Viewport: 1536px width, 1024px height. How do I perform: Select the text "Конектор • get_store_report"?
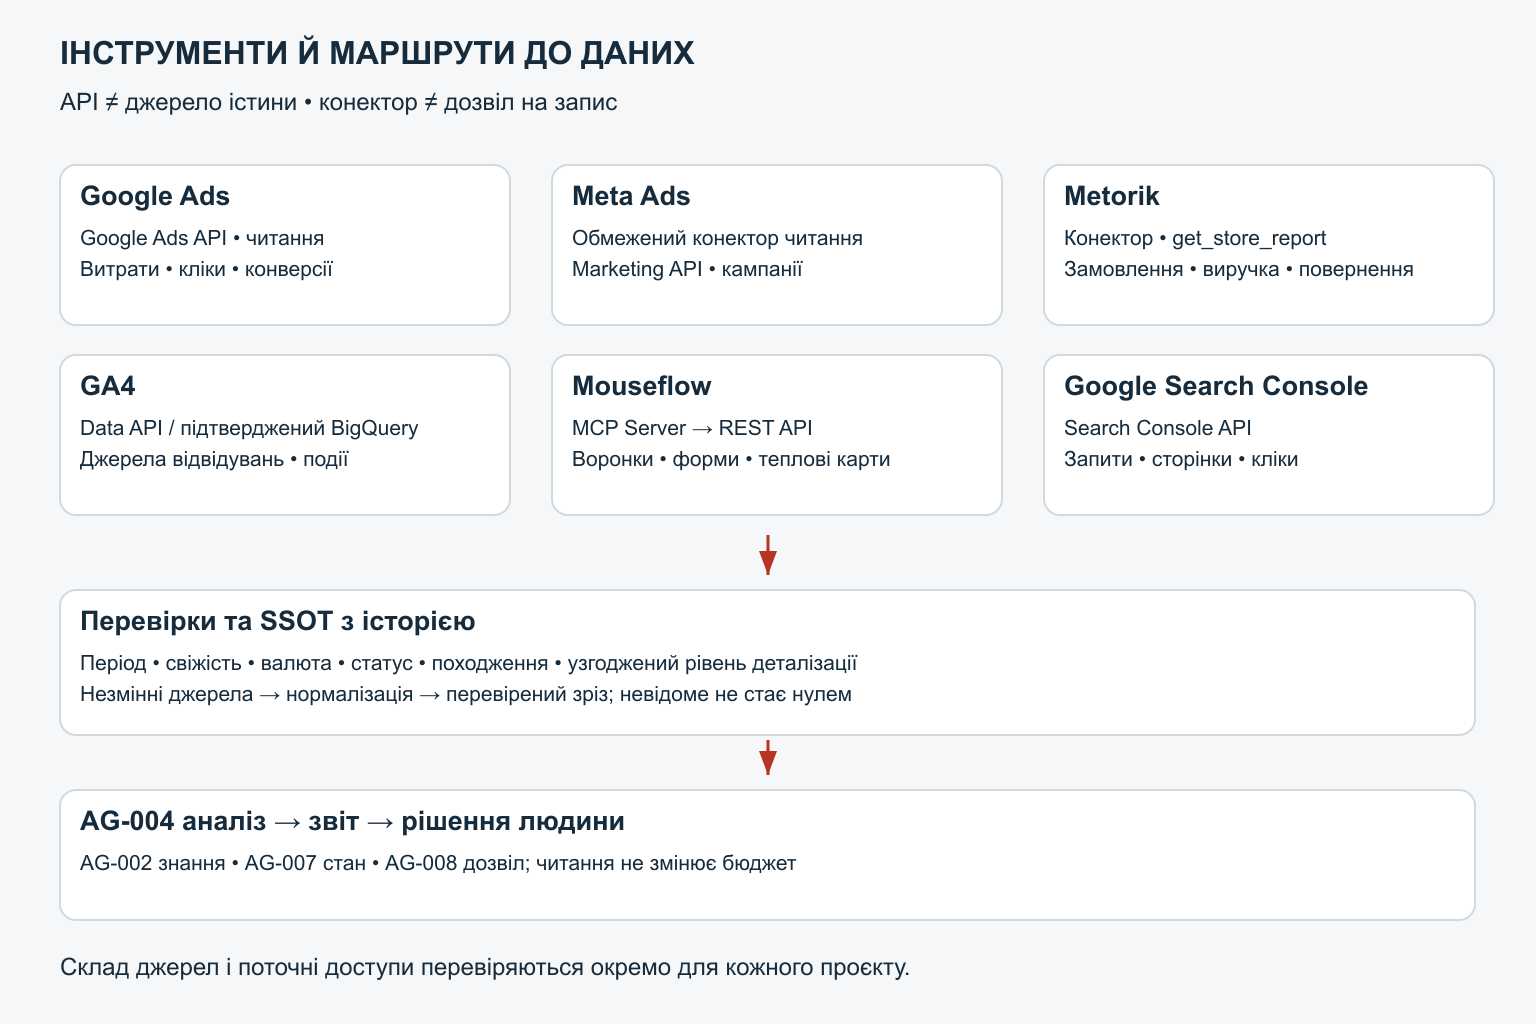pos(1195,238)
